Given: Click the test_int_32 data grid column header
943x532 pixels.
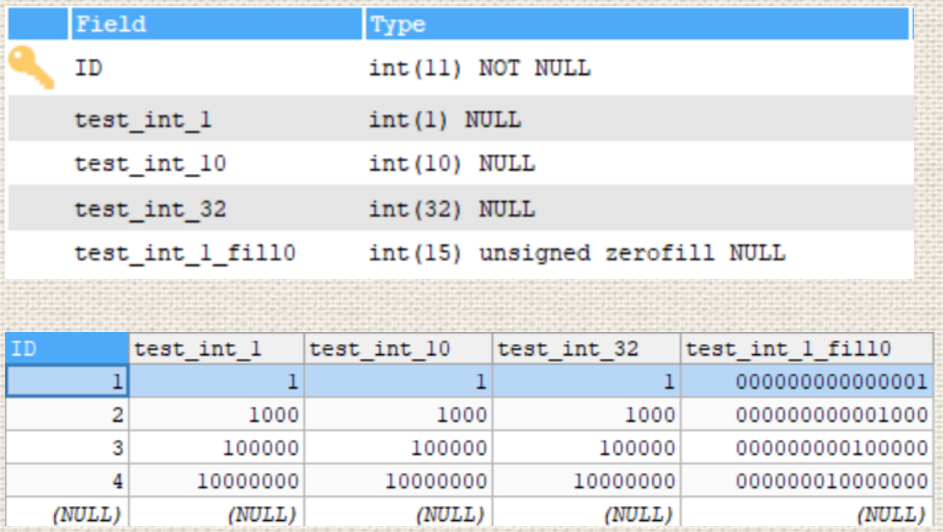Looking at the screenshot, I should [x=586, y=349].
